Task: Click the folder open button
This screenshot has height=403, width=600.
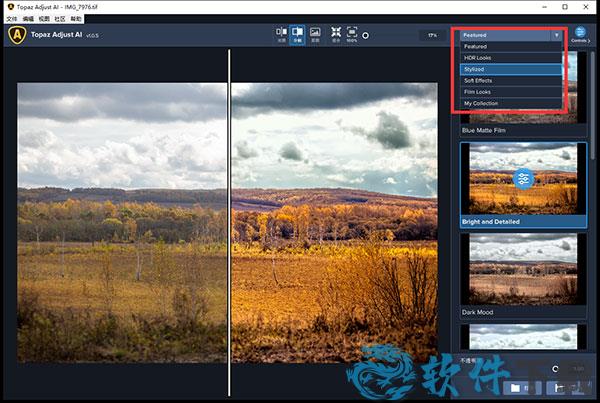Action: click(x=515, y=387)
